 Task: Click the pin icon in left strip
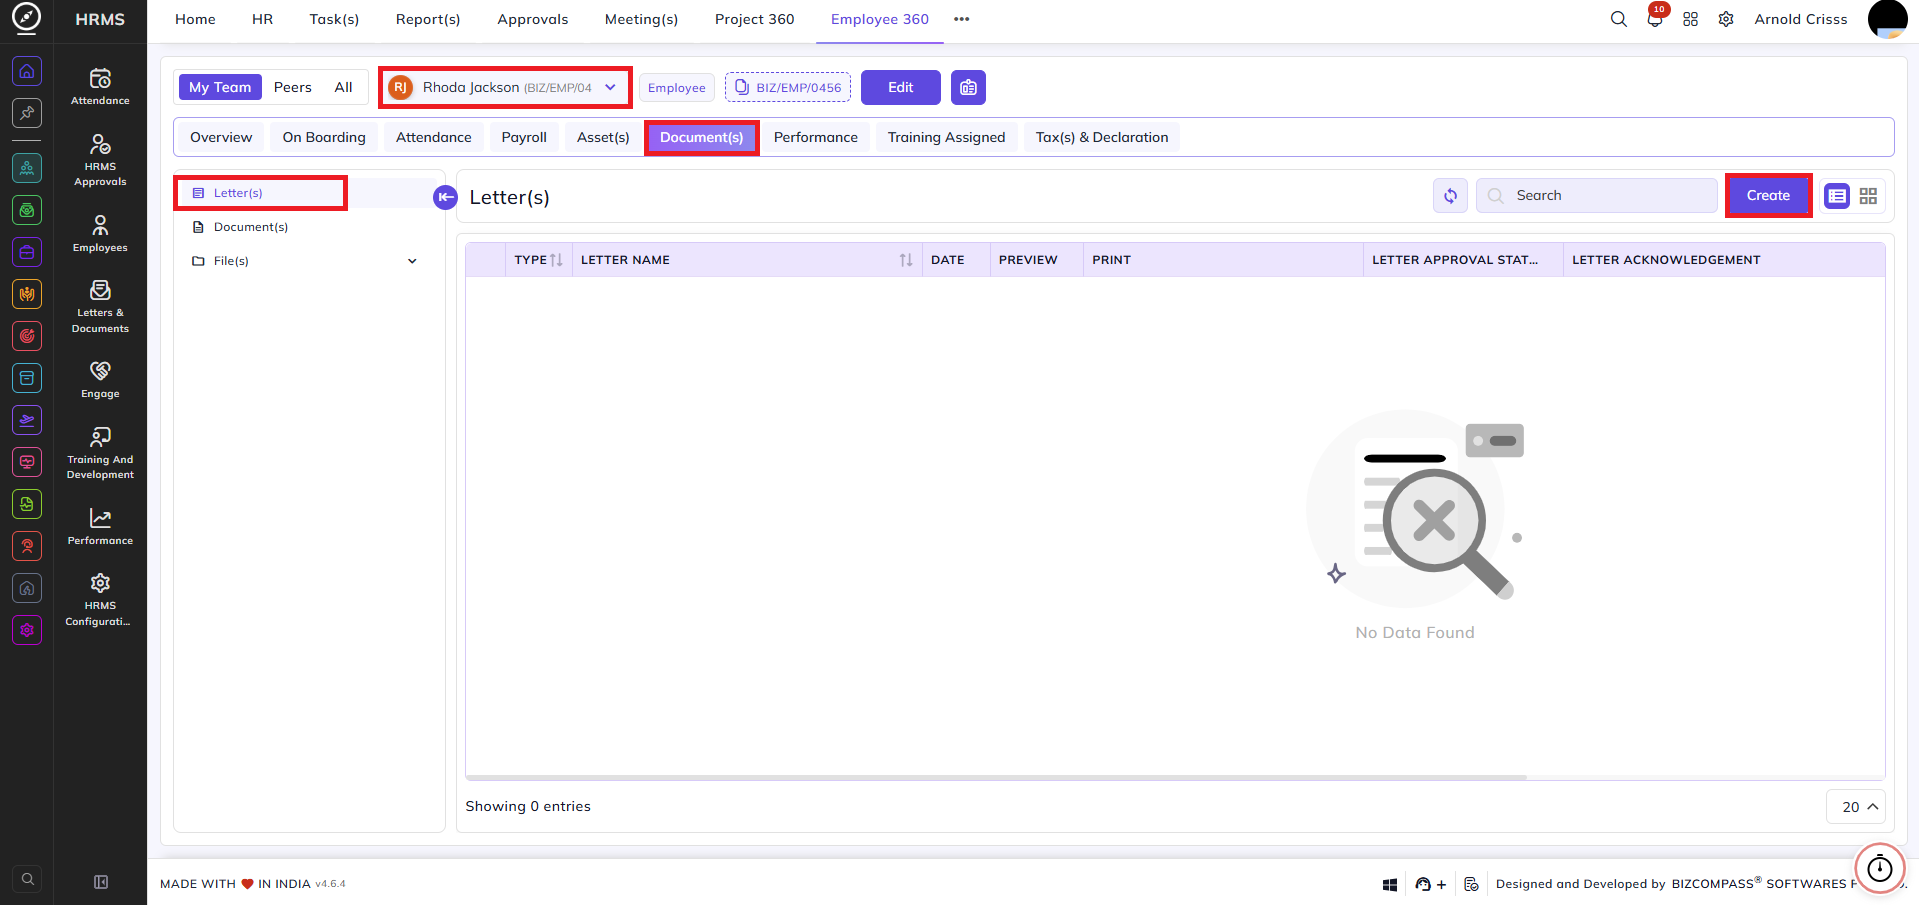click(x=27, y=113)
